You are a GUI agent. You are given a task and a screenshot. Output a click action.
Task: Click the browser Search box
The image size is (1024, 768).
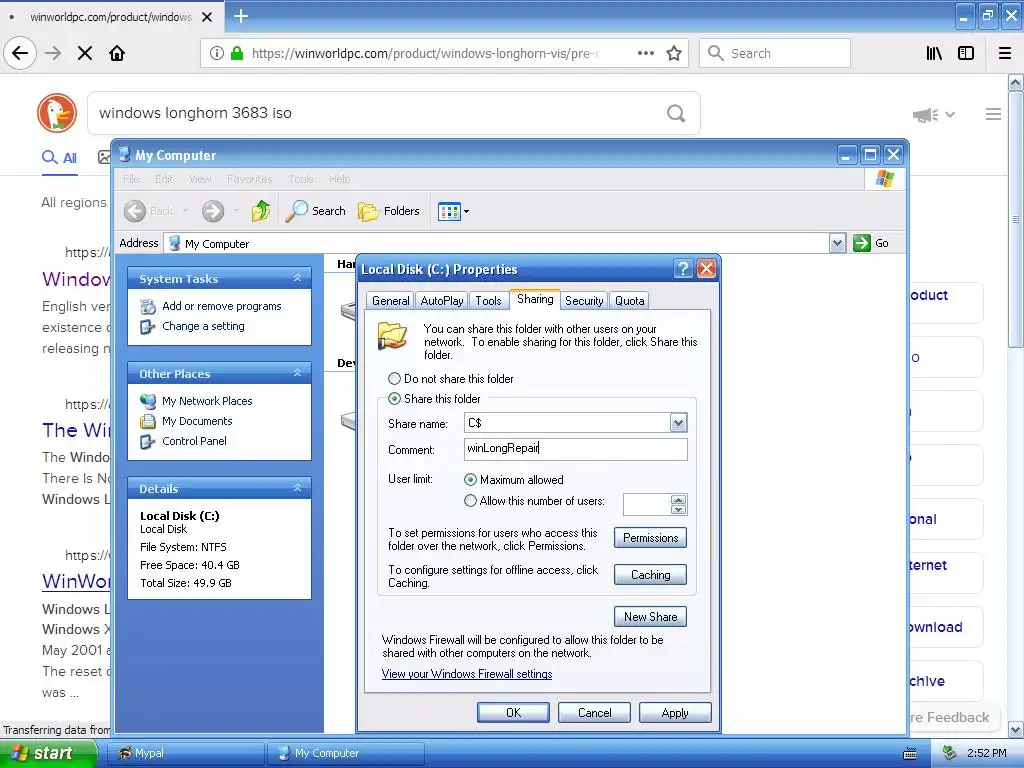pyautogui.click(x=775, y=53)
